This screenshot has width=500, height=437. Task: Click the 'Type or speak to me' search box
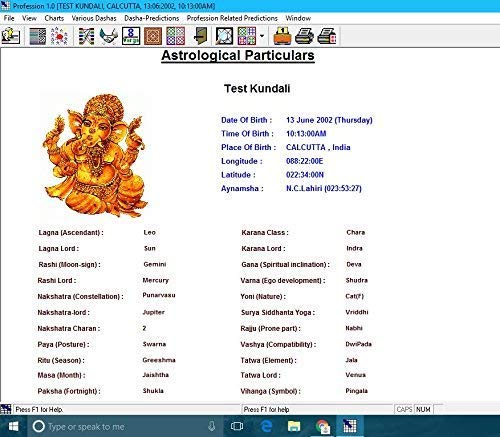pos(124,426)
